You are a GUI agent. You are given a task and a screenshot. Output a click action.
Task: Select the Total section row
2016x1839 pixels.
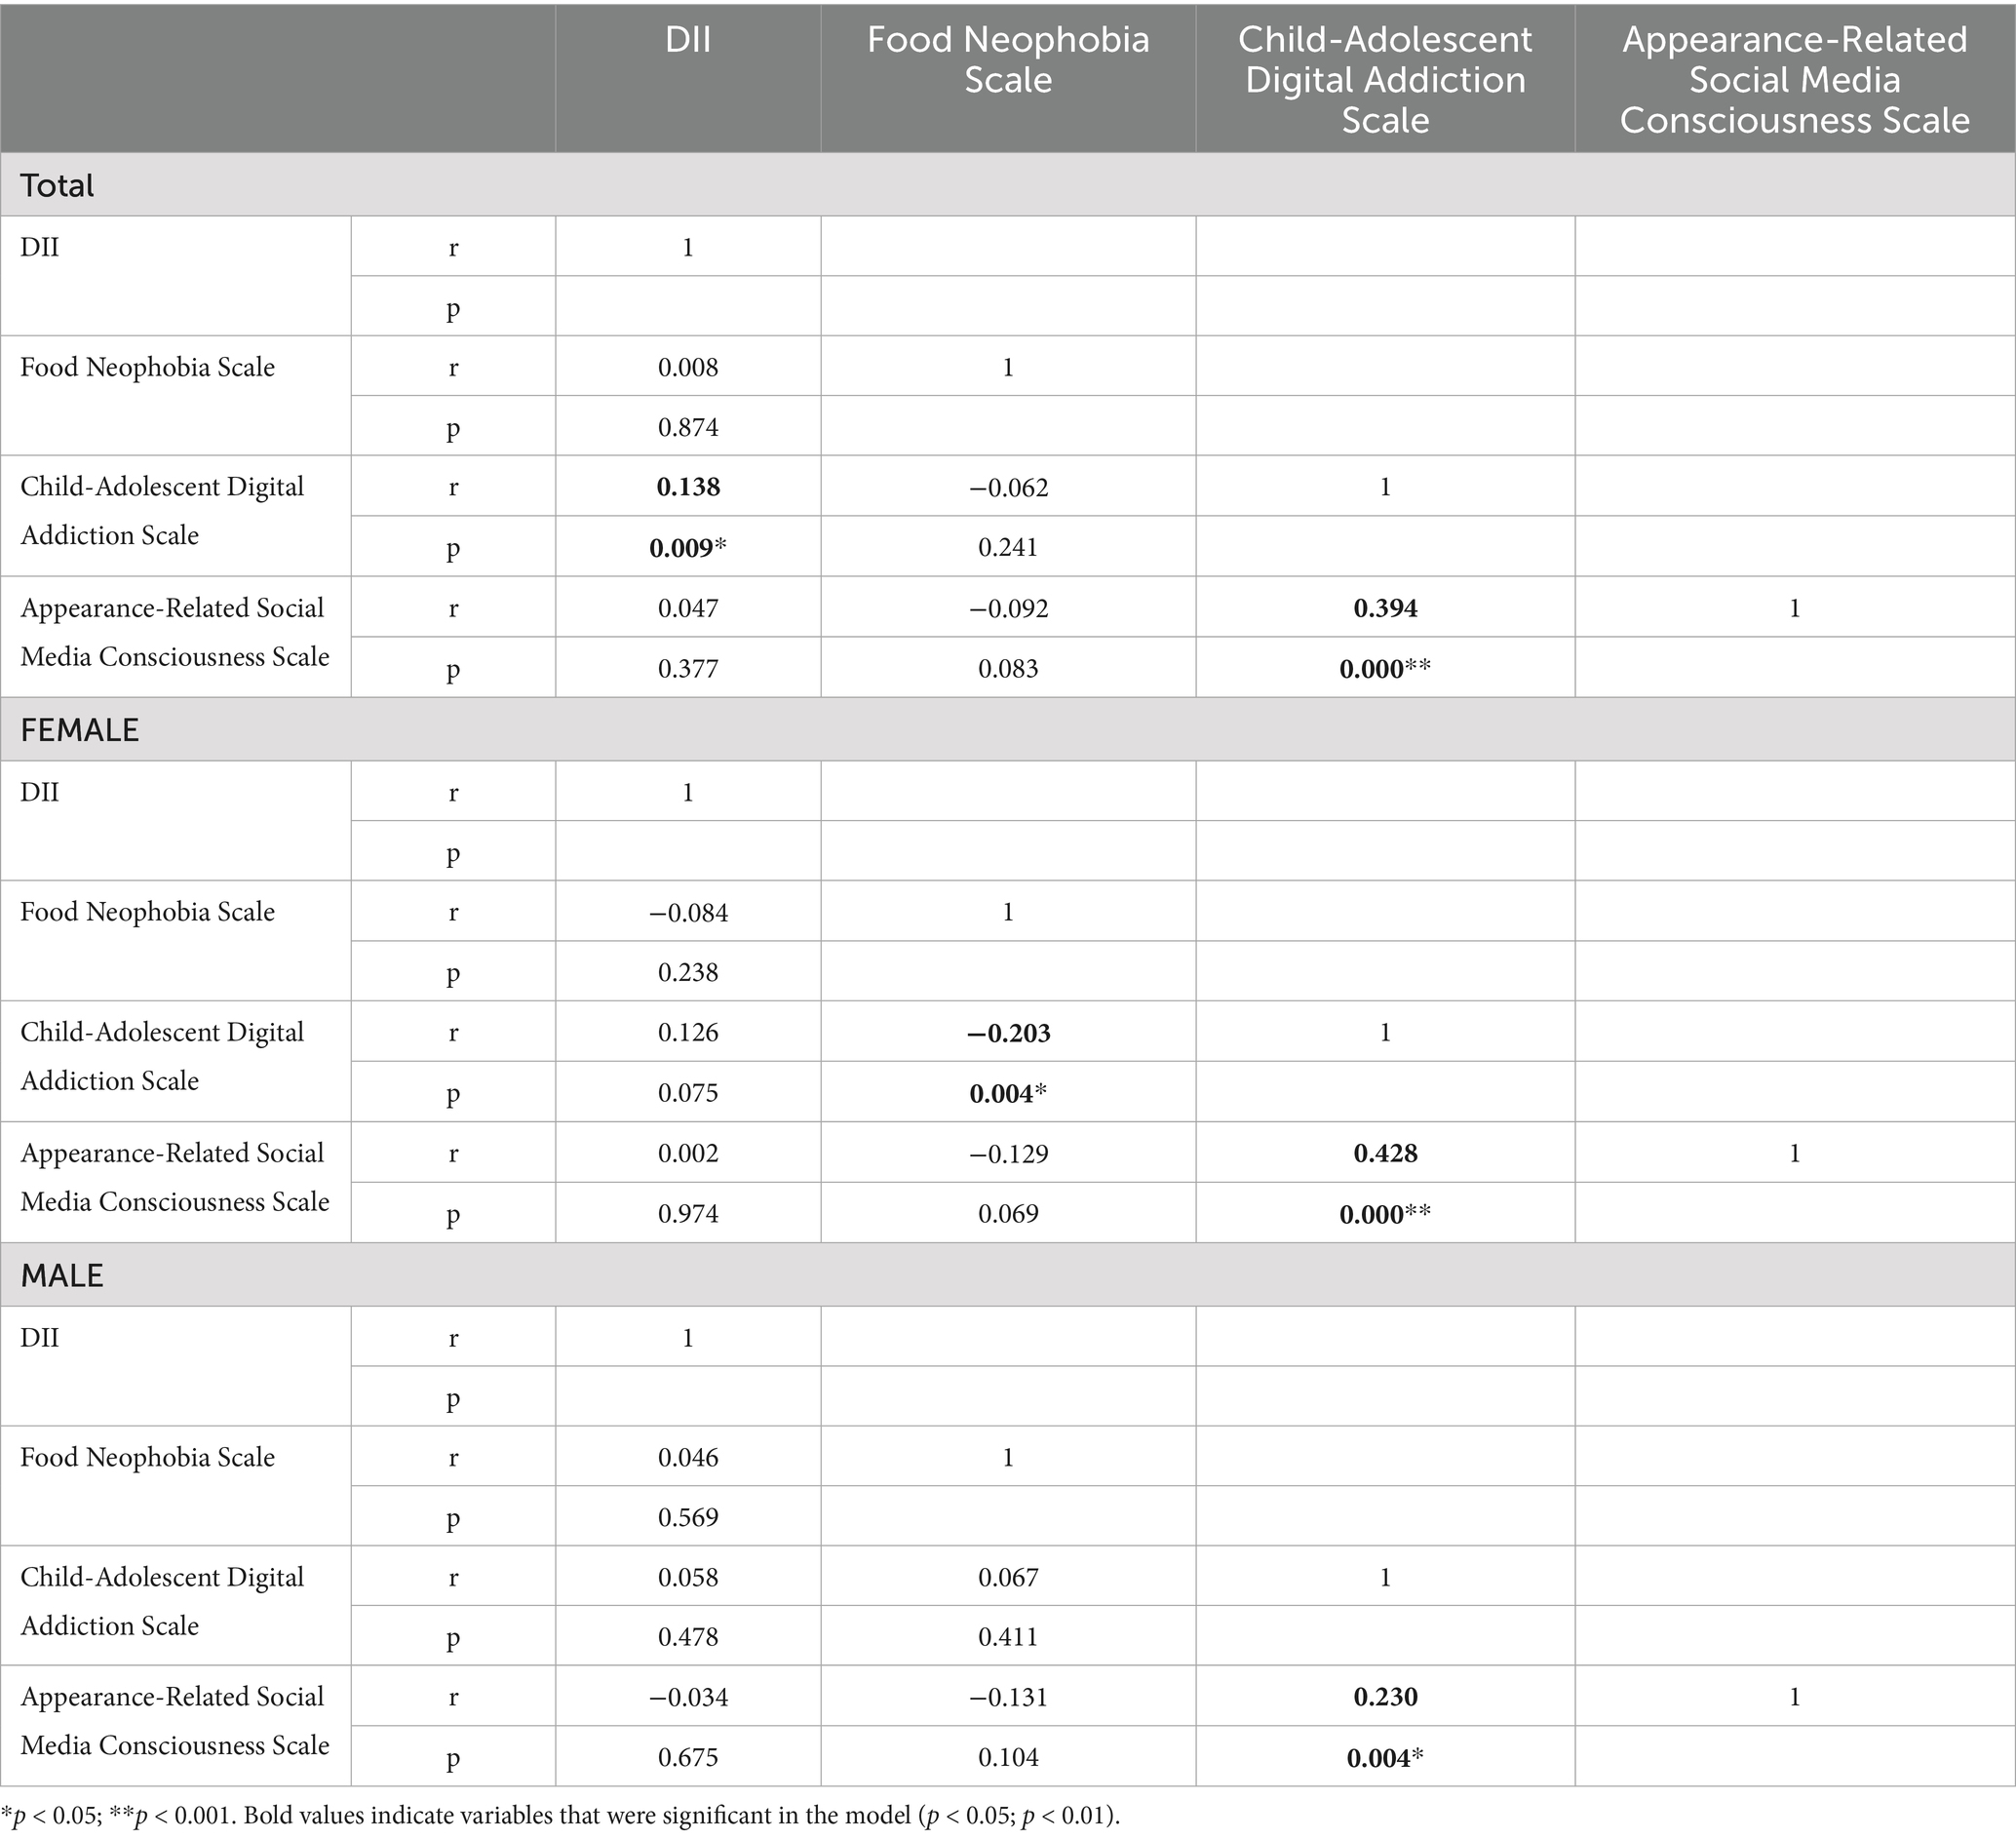58,186
